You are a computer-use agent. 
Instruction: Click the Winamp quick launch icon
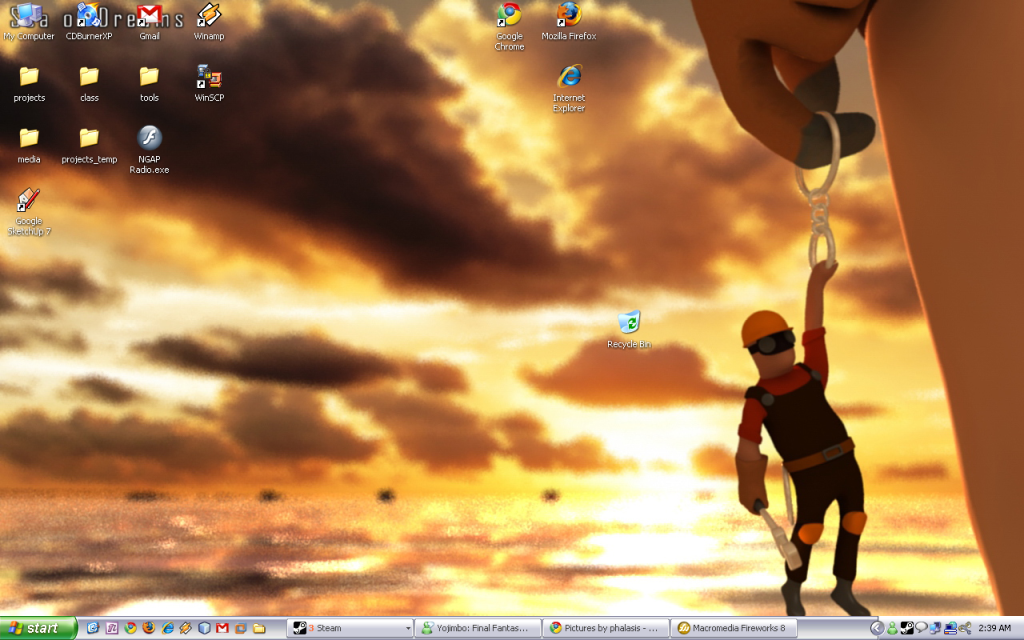186,628
